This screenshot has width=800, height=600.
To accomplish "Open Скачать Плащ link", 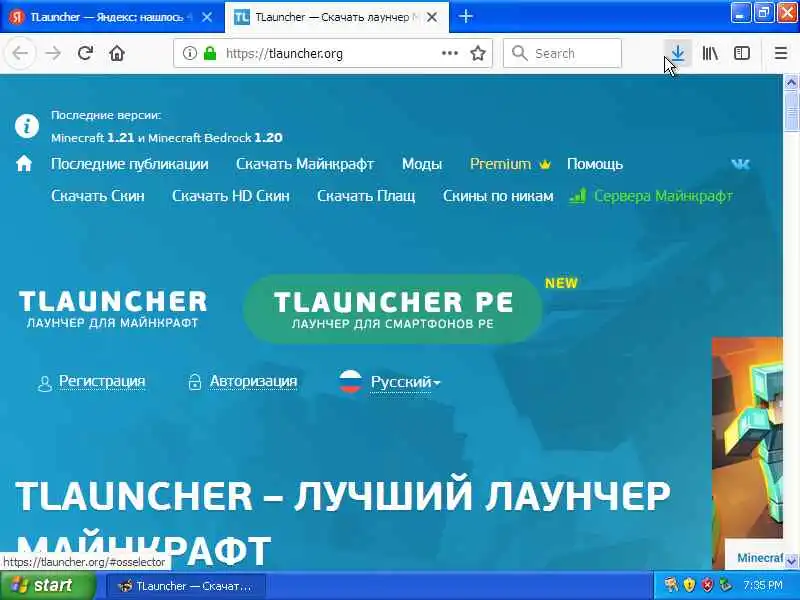I will [366, 196].
